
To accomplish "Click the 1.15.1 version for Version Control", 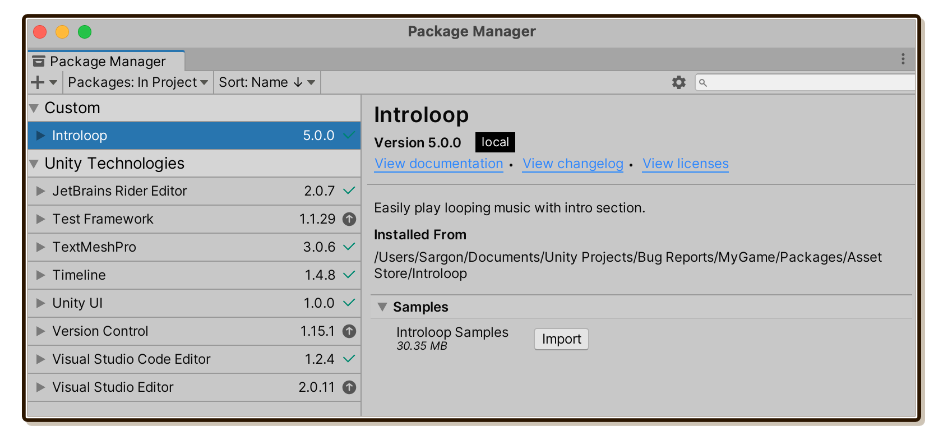I will coord(318,331).
